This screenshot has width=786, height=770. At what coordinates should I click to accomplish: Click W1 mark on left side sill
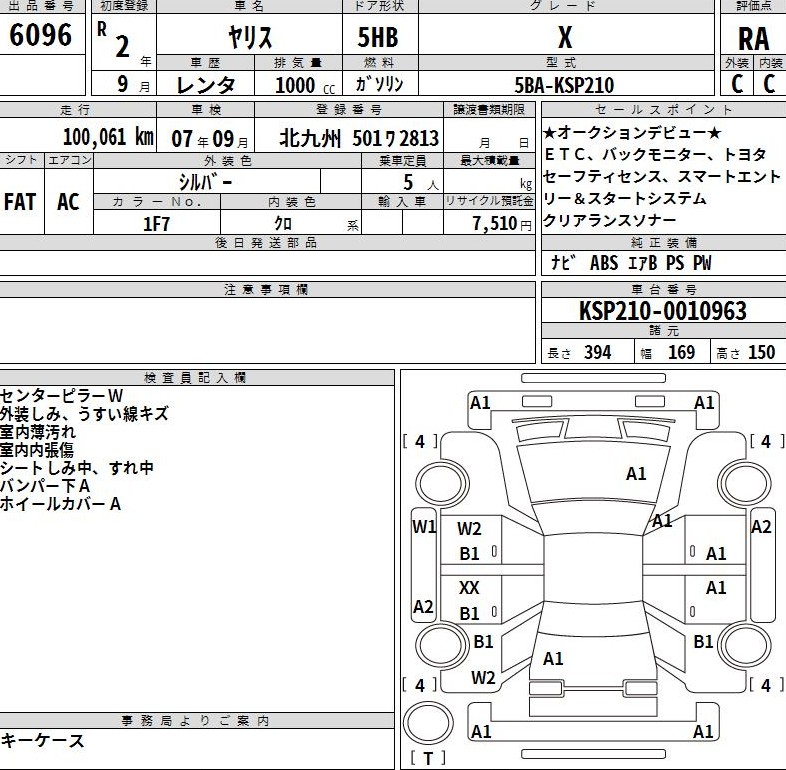point(424,526)
